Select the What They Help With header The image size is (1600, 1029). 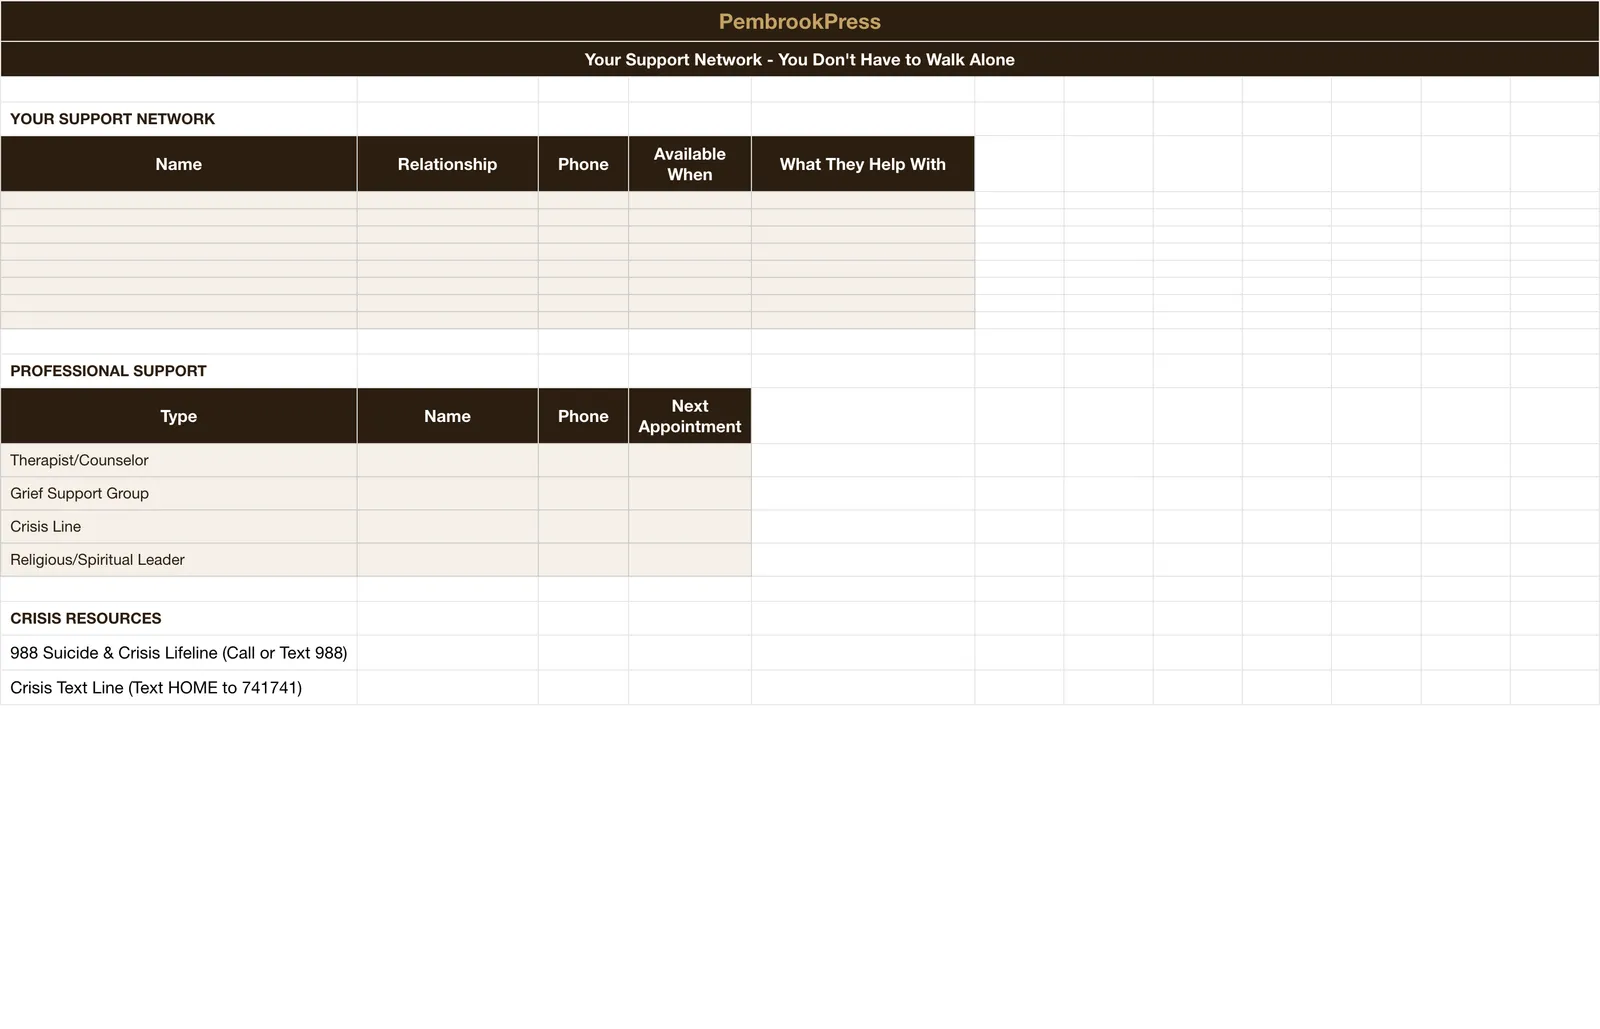(x=863, y=164)
